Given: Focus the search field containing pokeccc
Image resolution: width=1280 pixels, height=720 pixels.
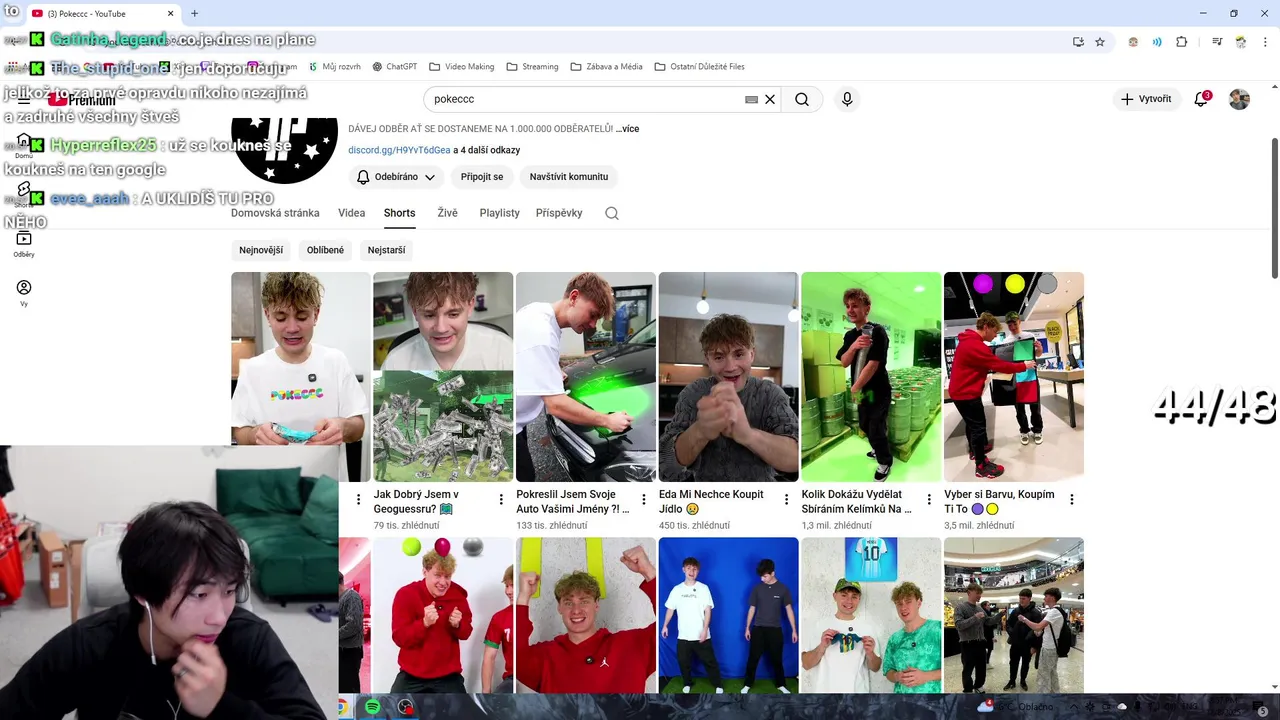Looking at the screenshot, I should click(585, 99).
